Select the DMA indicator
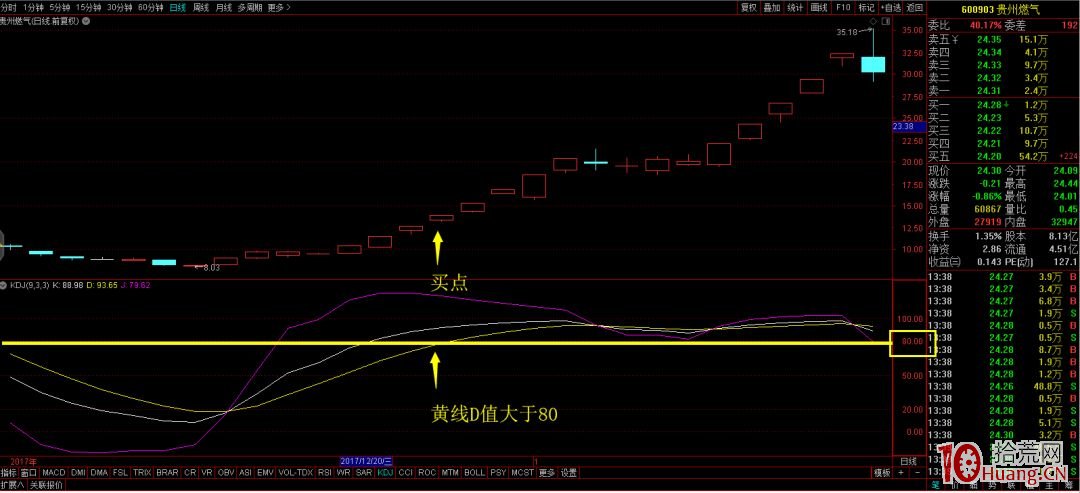The width and height of the screenshot is (1080, 493). click(98, 473)
